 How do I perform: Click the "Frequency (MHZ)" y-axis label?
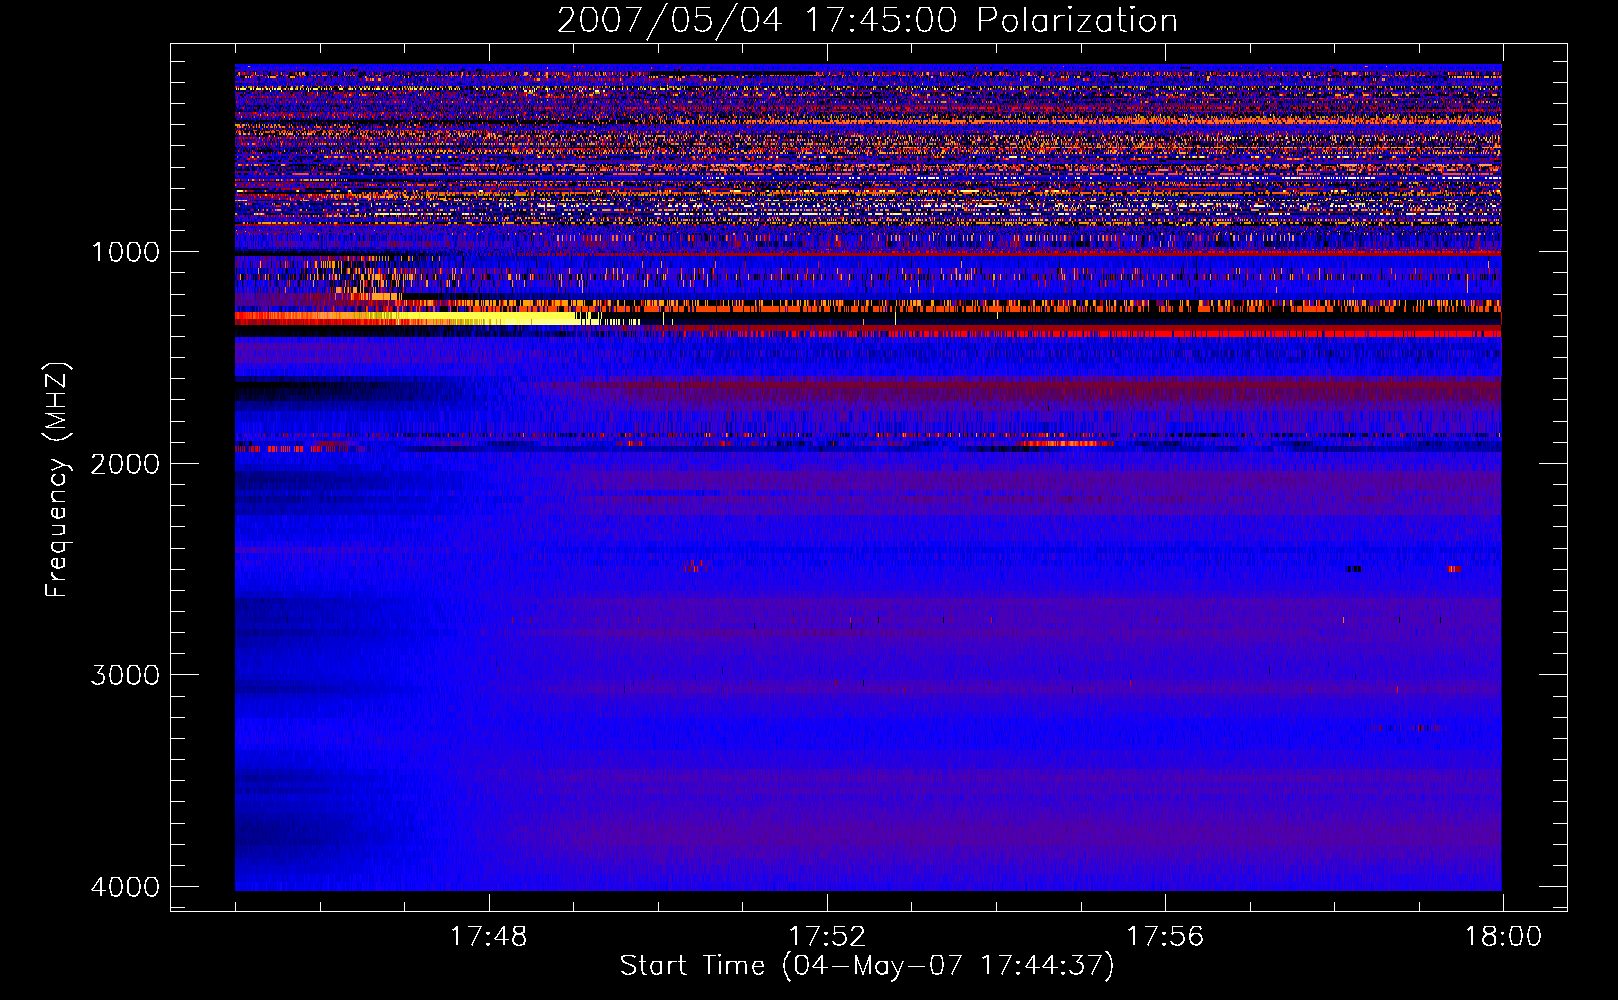57,480
